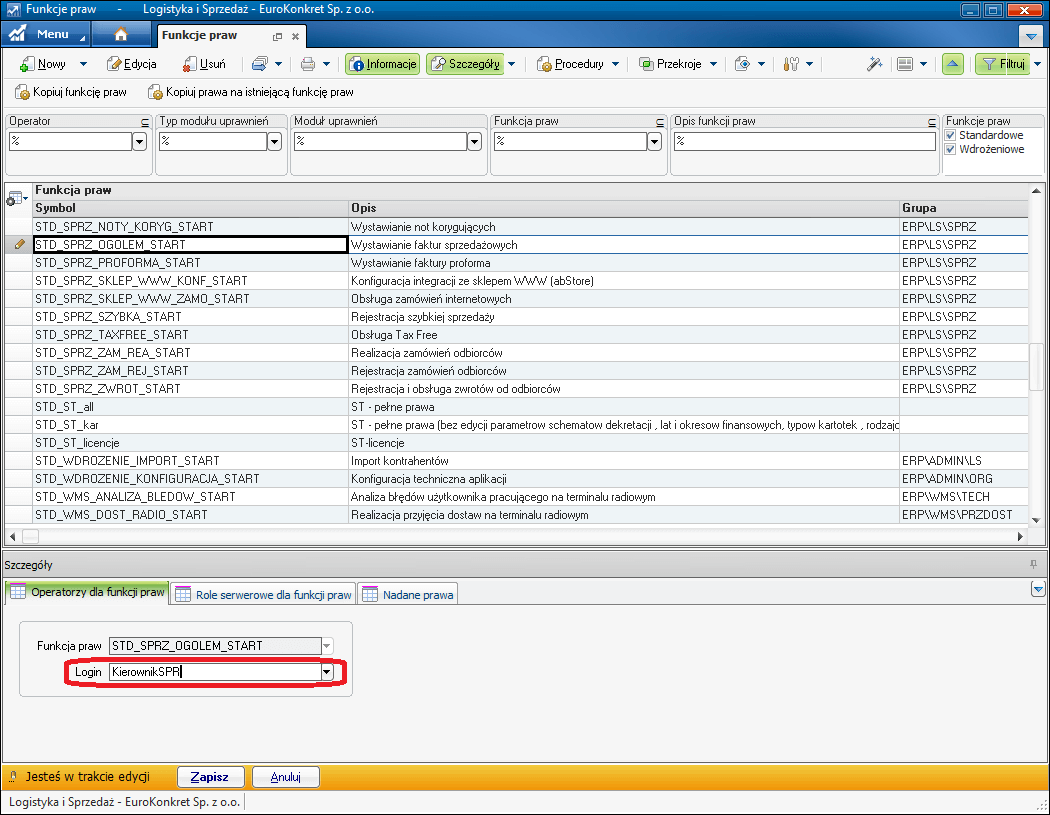Open the Login combo box dropdown

[x=327, y=672]
